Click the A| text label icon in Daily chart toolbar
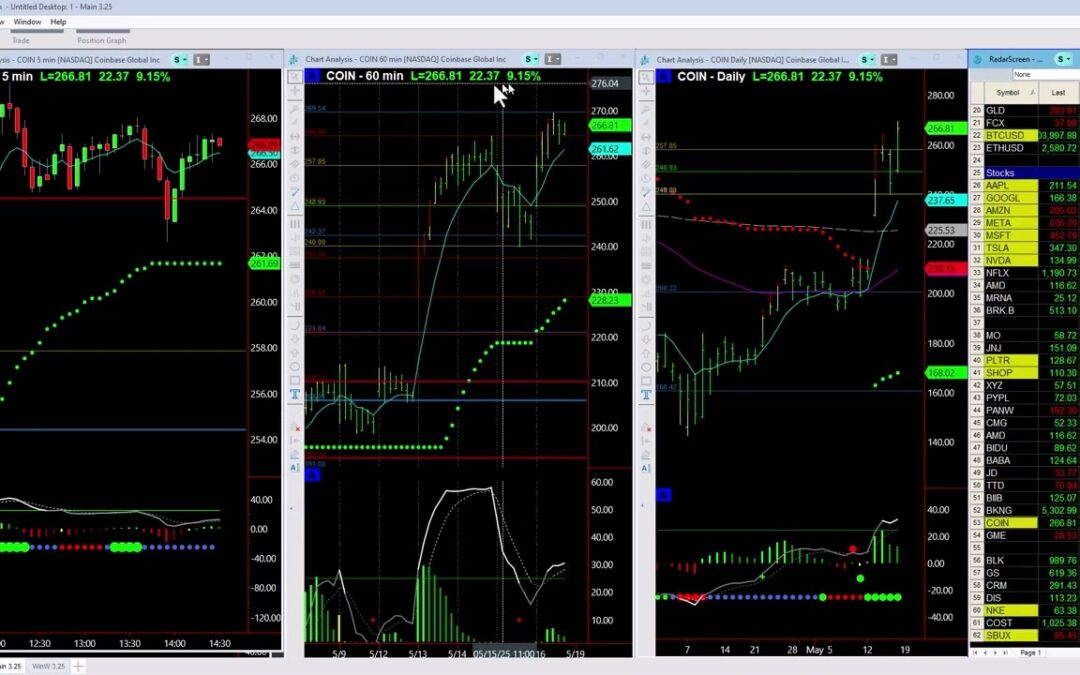Image resolution: width=1080 pixels, height=675 pixels. pyautogui.click(x=646, y=468)
